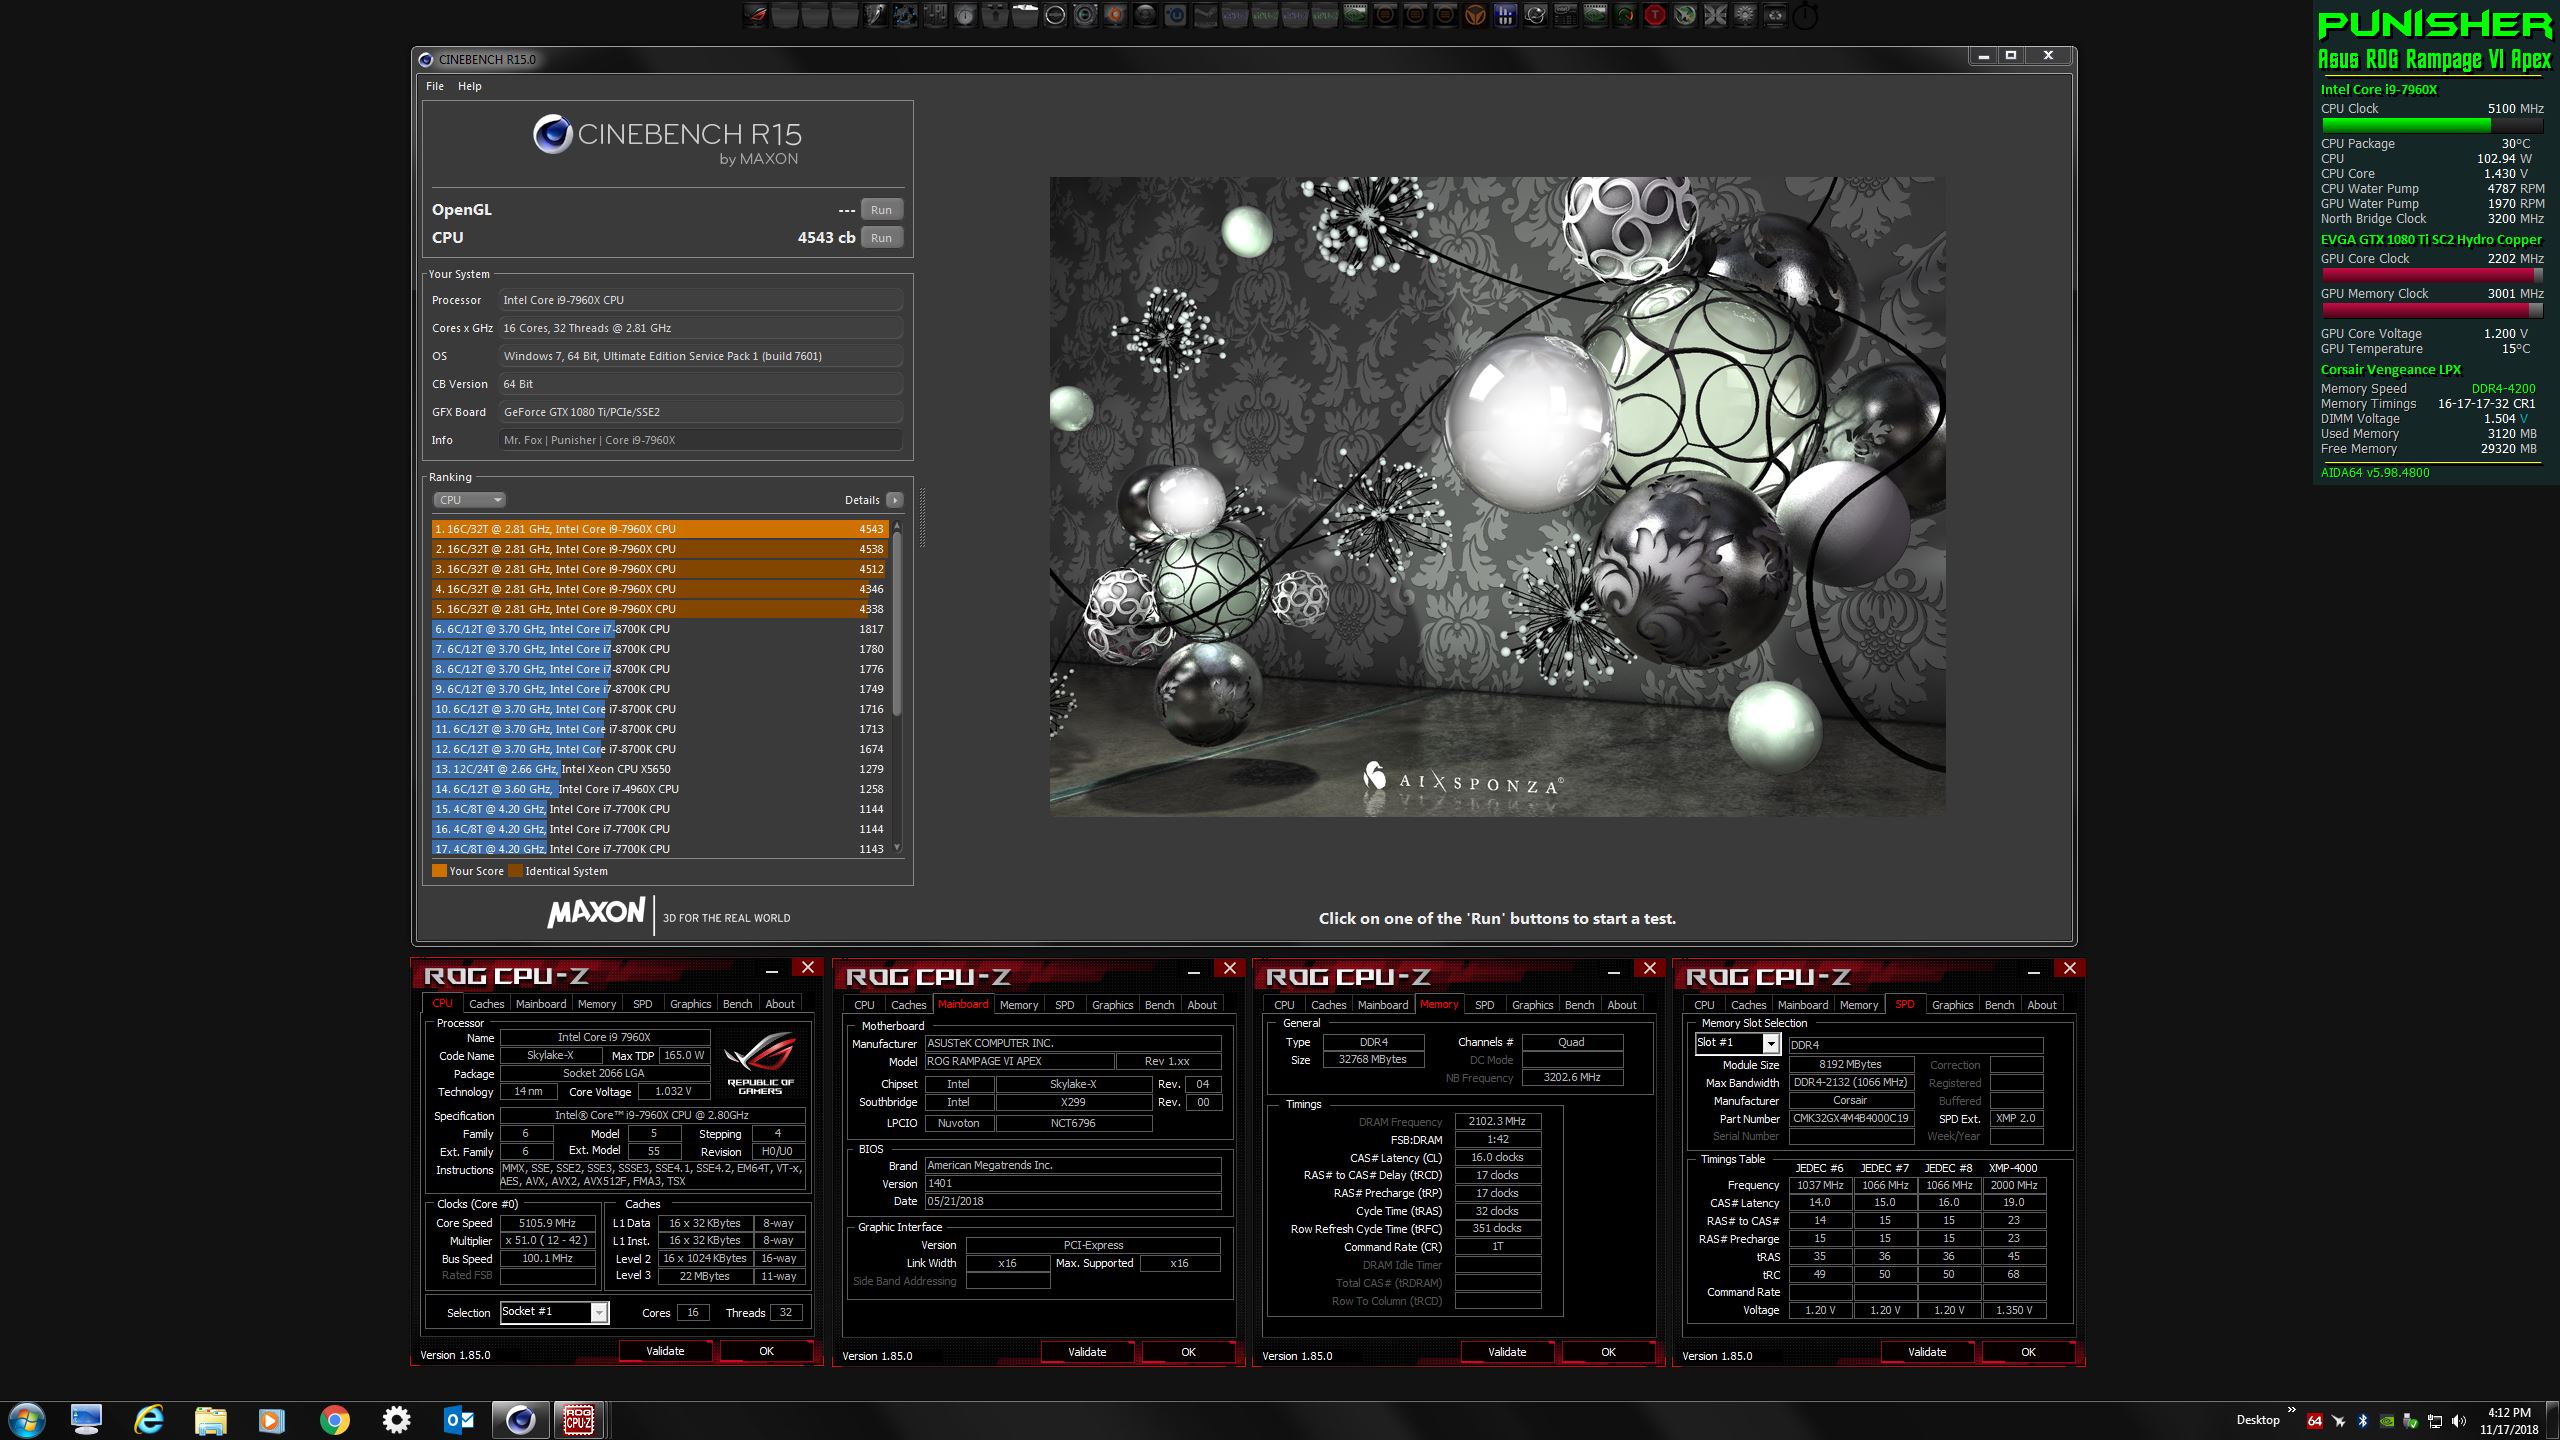Switch to Caches tab in first CPU-Z
The height and width of the screenshot is (1440, 2560).
pos(486,1004)
